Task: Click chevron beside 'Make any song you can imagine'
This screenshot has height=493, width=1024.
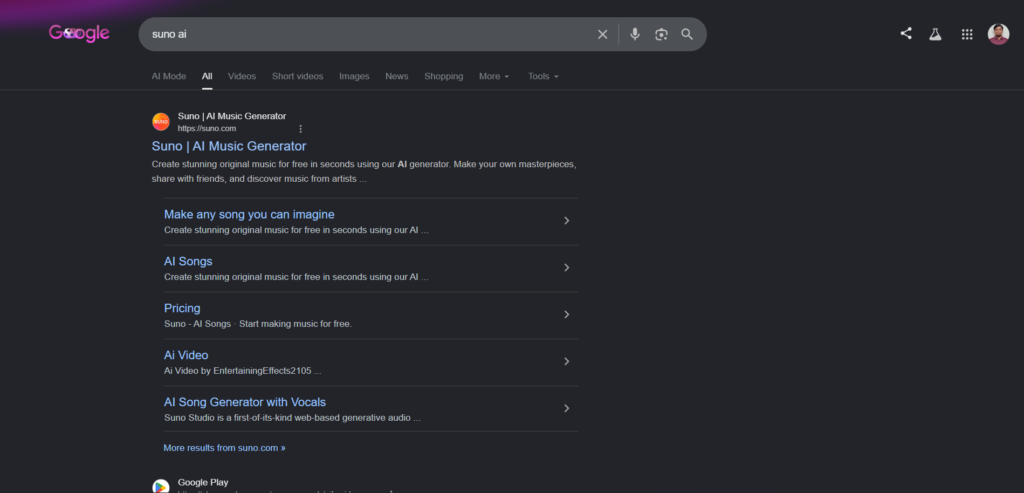Action: point(566,221)
